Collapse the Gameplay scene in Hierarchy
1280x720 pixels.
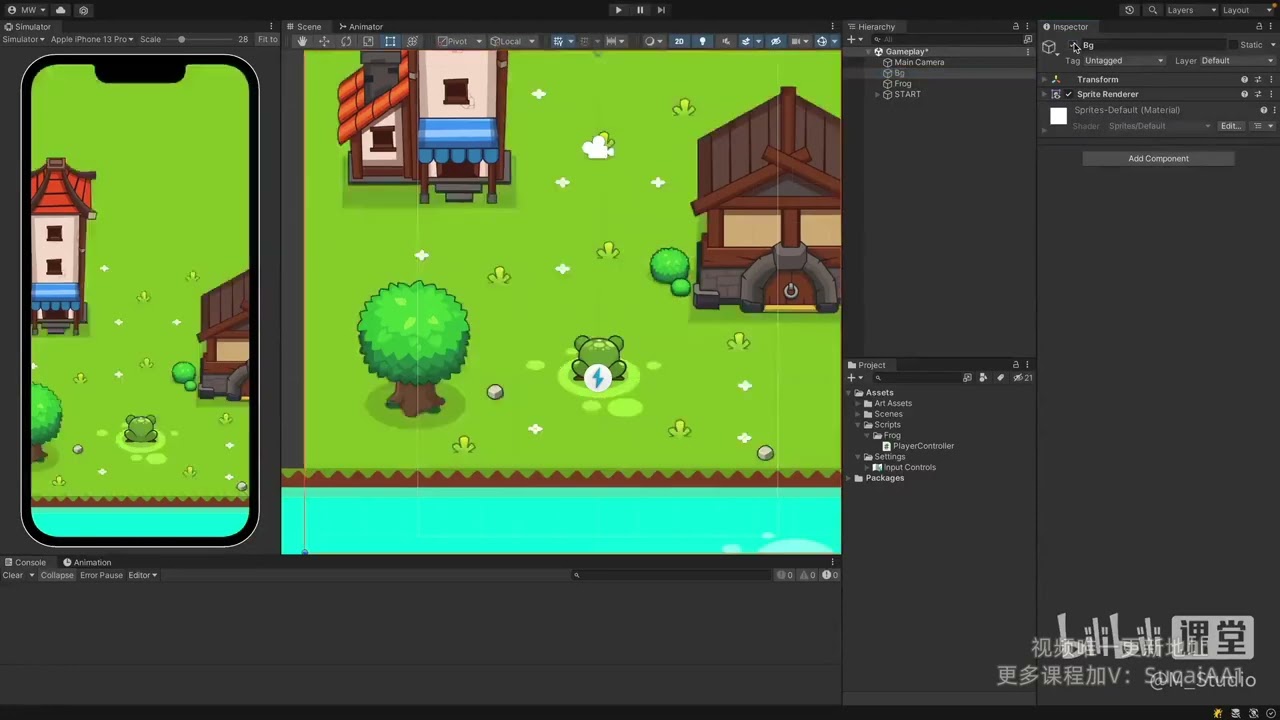[x=867, y=51]
